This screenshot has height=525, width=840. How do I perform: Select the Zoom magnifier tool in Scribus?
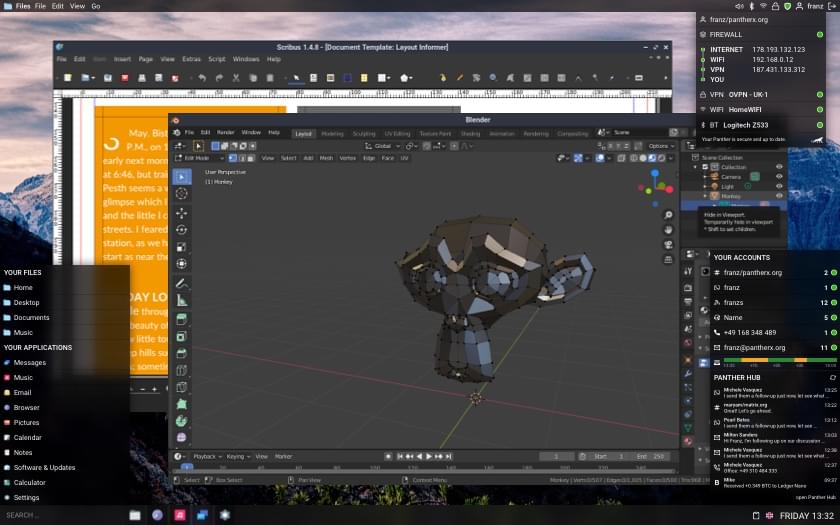tap(493, 78)
